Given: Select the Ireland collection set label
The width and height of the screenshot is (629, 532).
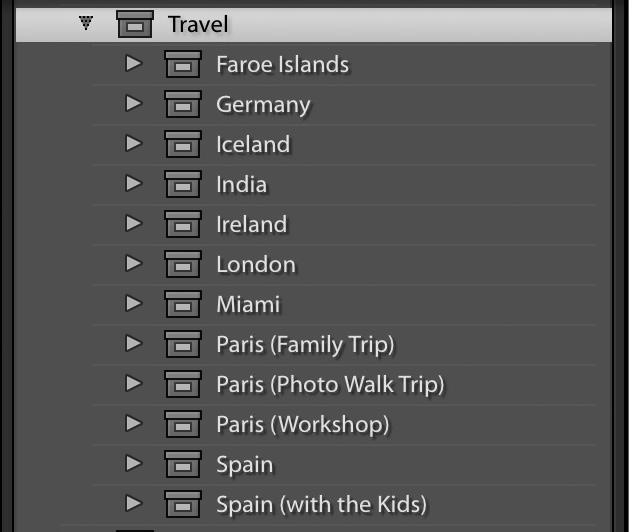Looking at the screenshot, I should point(252,224).
